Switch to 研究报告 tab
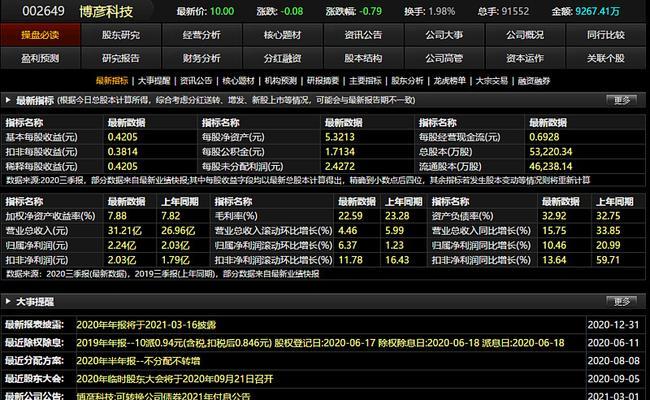Image resolution: width=650 pixels, height=400 pixels. 121,58
